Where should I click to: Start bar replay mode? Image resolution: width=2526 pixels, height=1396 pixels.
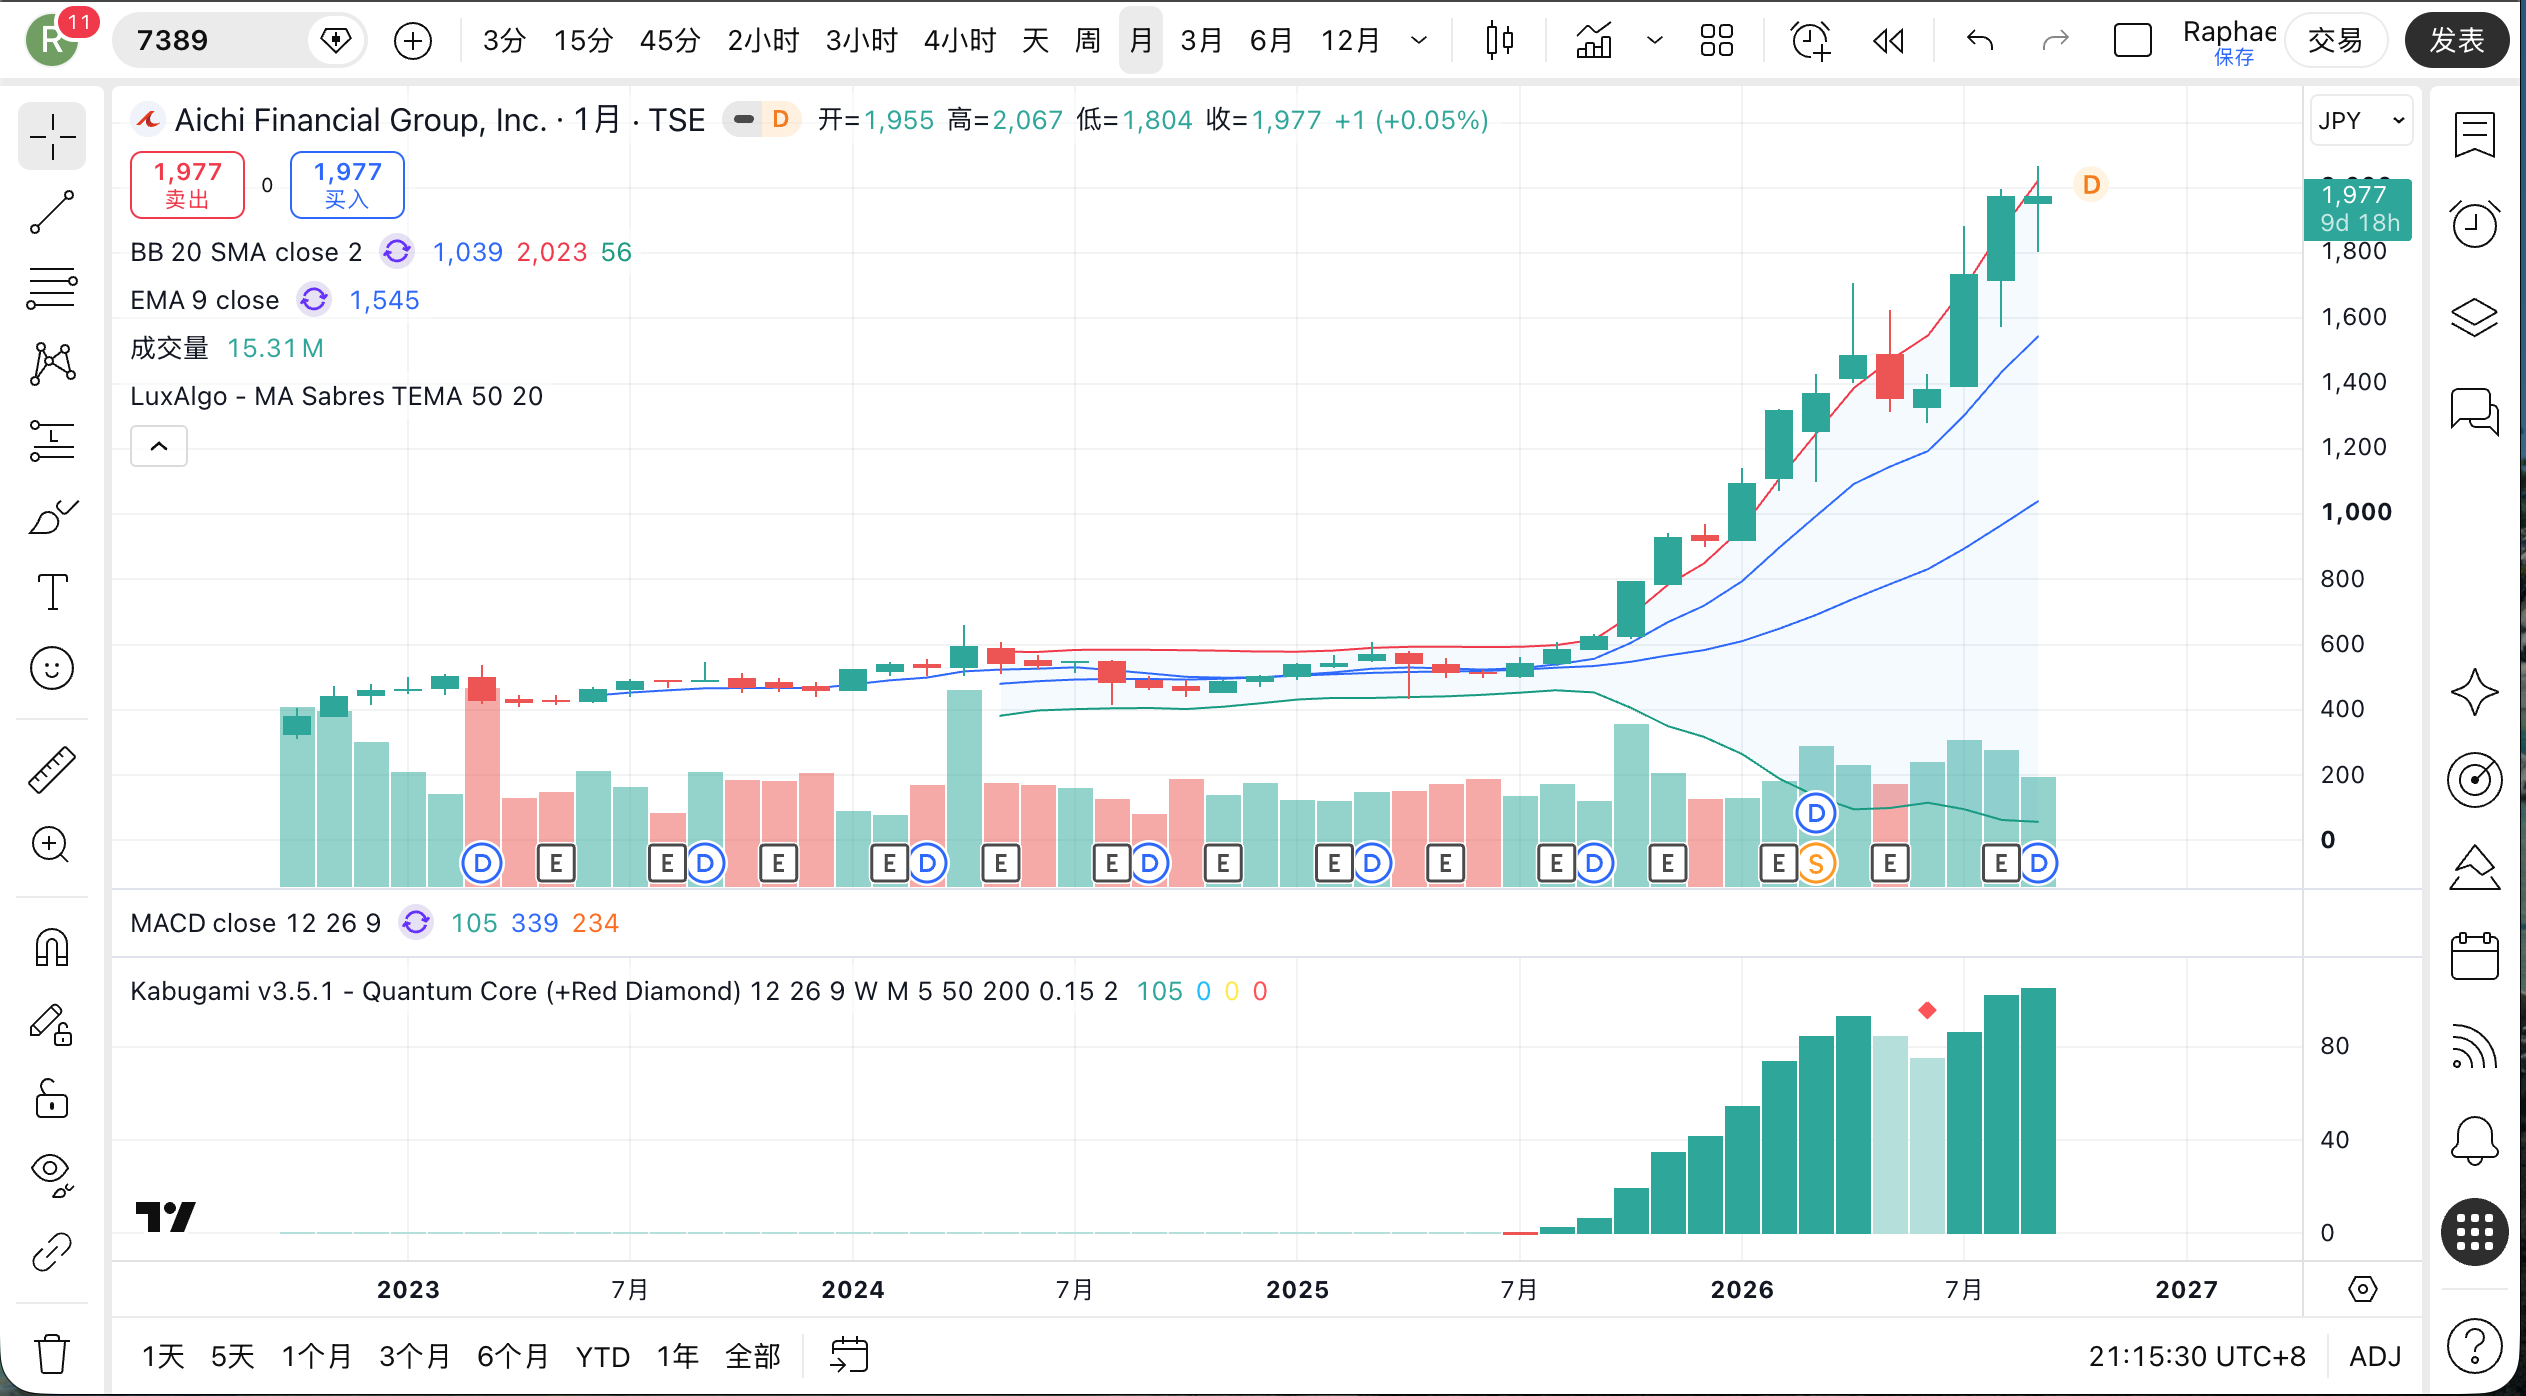[x=1888, y=40]
